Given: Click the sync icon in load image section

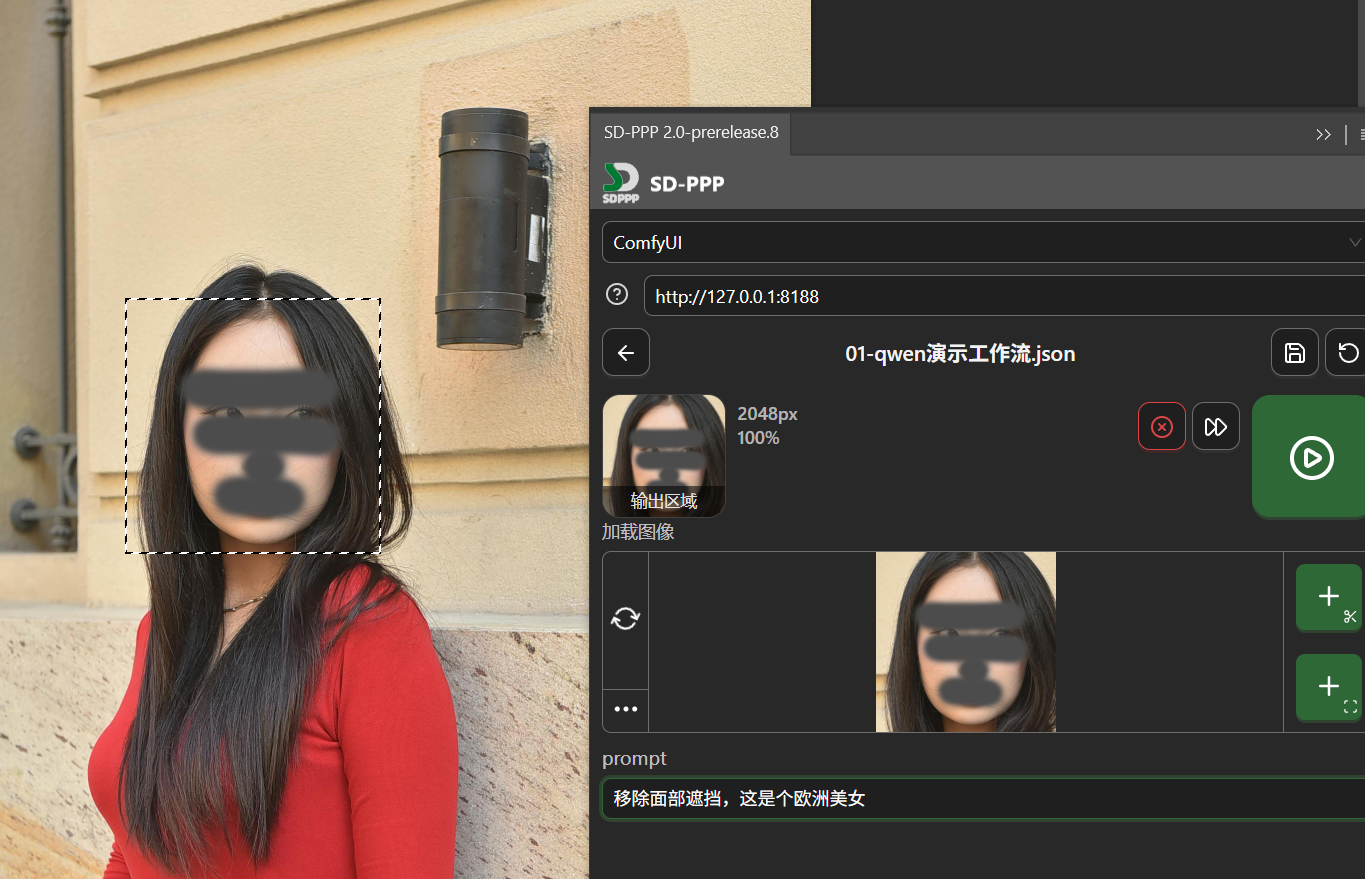Looking at the screenshot, I should [x=626, y=619].
